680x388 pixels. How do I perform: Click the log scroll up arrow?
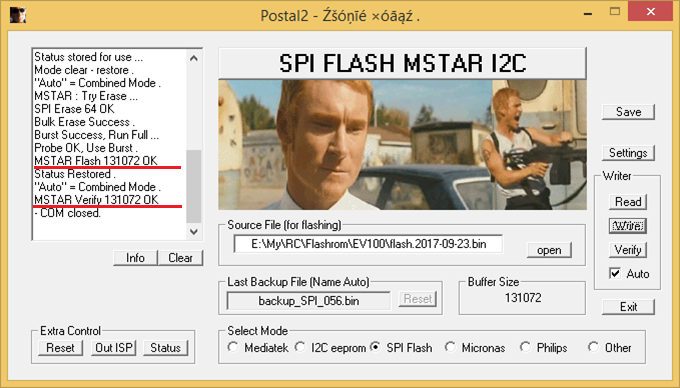click(x=194, y=58)
